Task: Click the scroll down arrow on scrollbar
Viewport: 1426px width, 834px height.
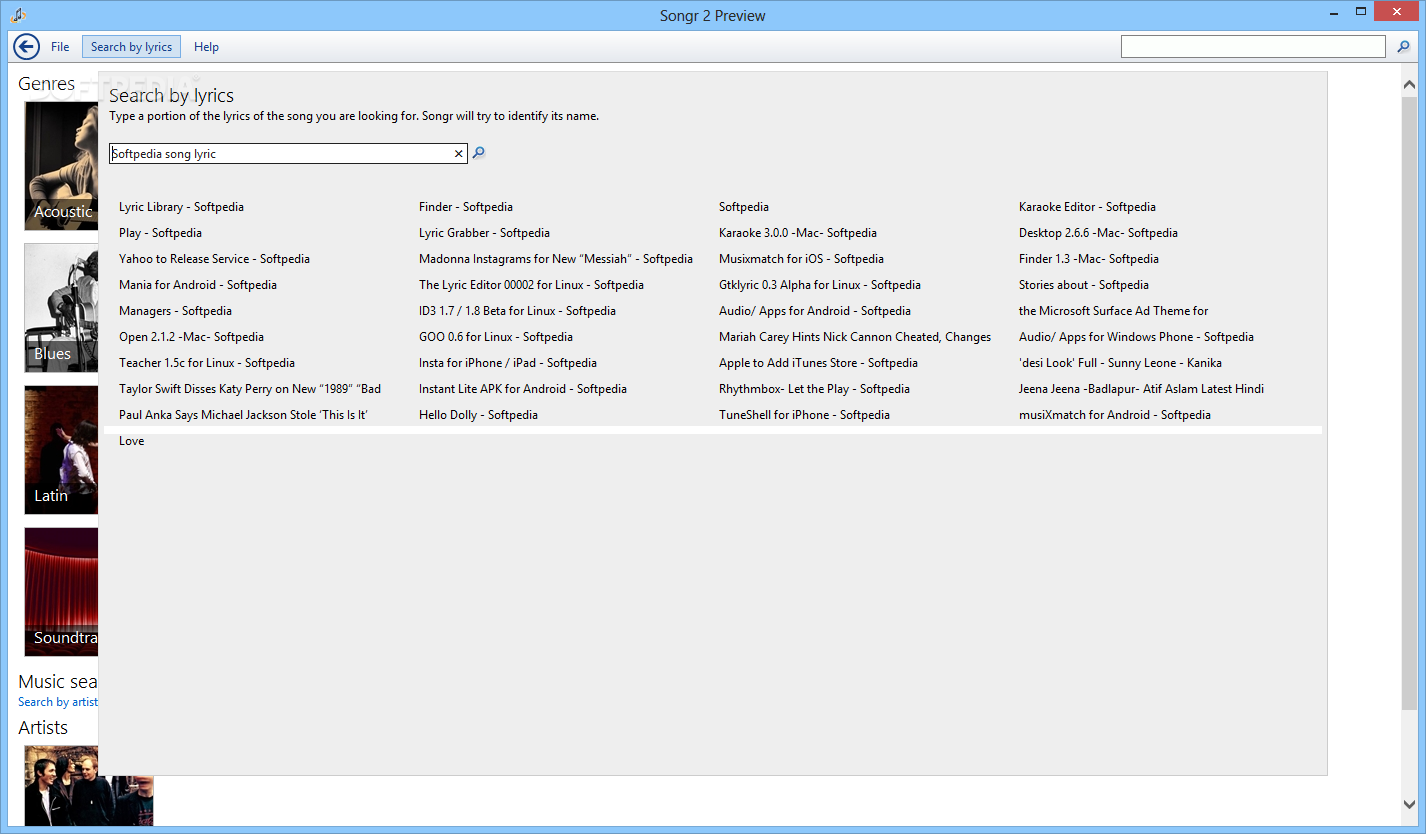Action: click(x=1409, y=804)
